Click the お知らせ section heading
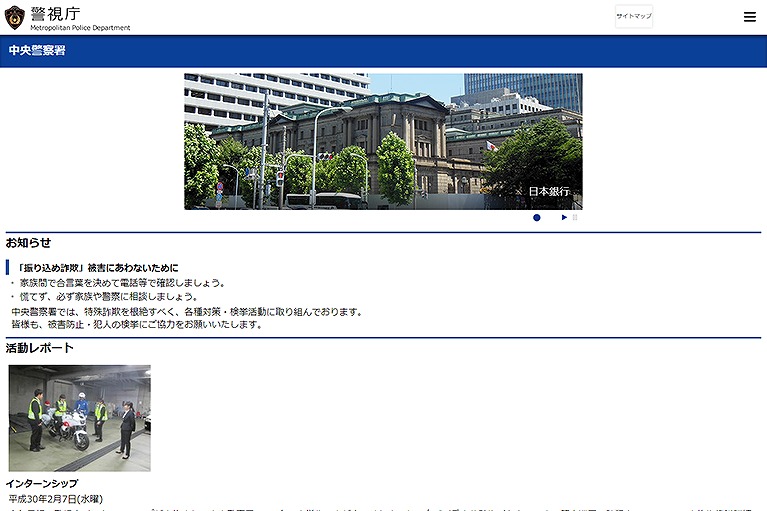This screenshot has height=511, width=767. (x=28, y=243)
